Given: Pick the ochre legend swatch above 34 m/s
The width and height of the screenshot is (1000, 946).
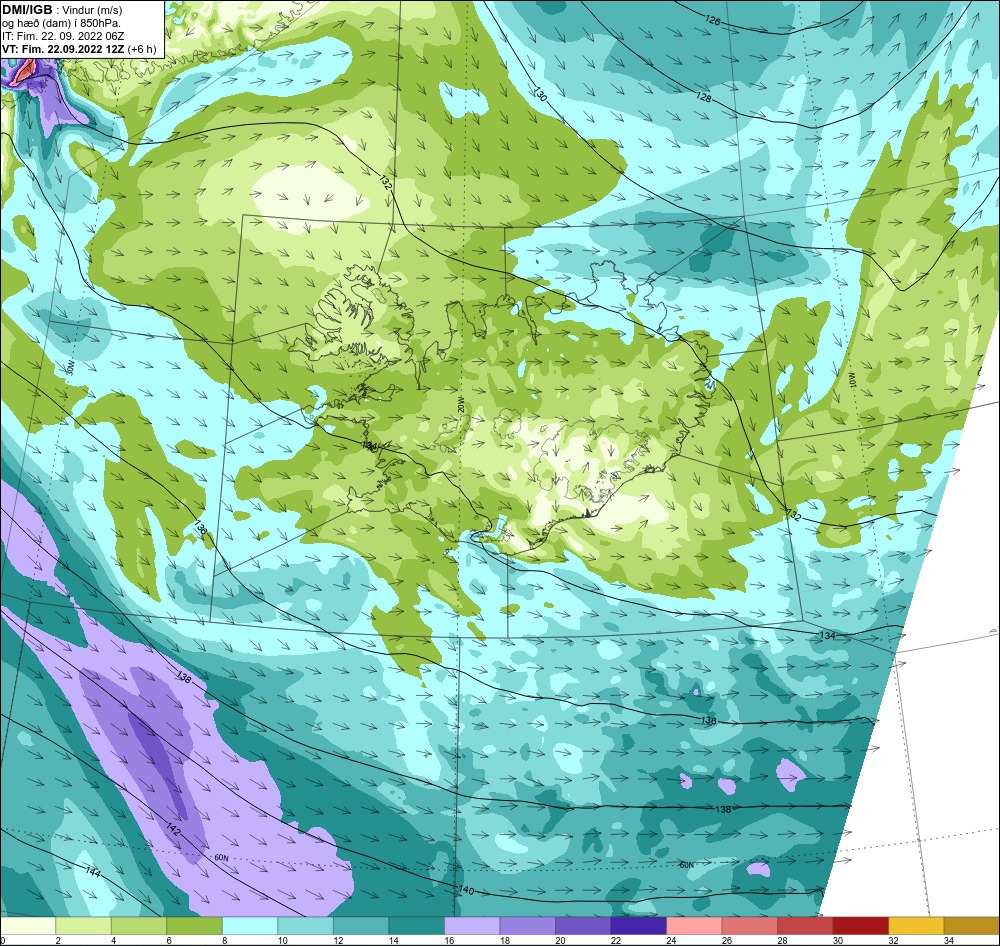Looking at the screenshot, I should coord(971,925).
